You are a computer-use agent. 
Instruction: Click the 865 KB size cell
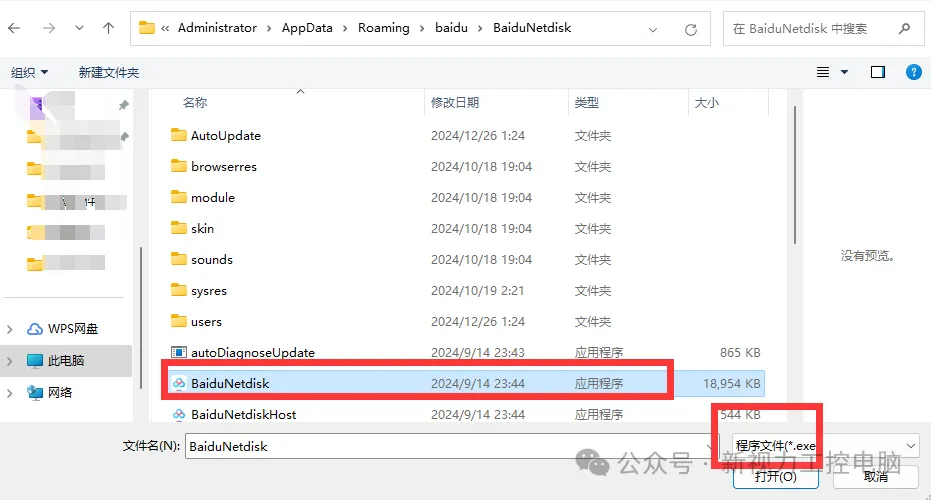coord(740,353)
